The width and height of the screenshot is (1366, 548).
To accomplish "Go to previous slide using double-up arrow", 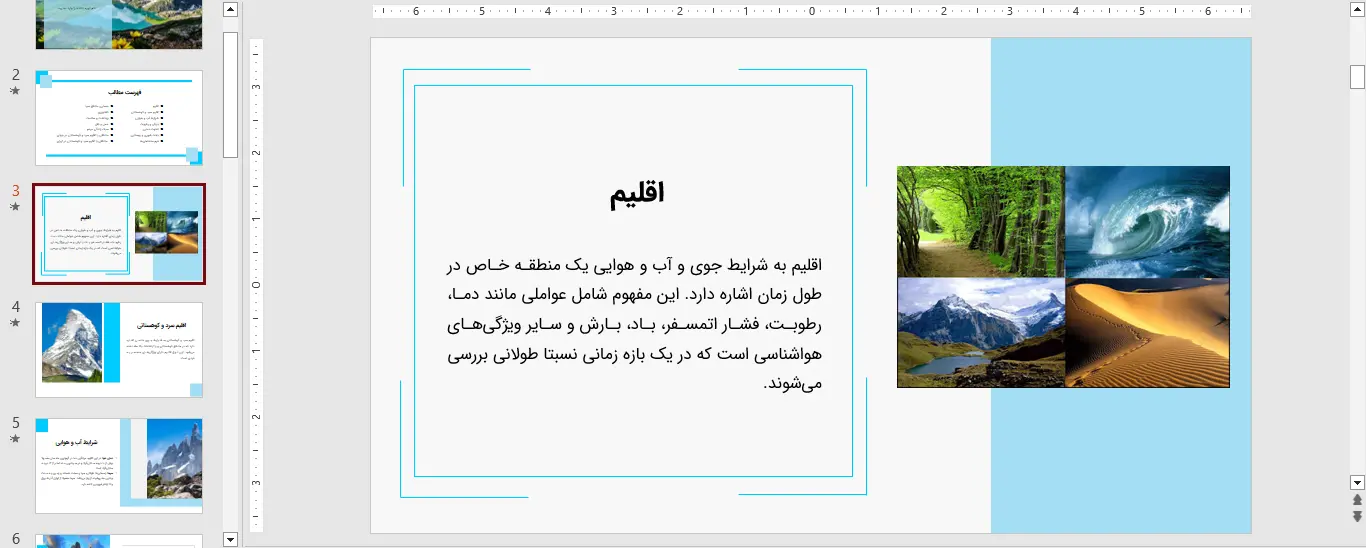I will pos(1357,499).
